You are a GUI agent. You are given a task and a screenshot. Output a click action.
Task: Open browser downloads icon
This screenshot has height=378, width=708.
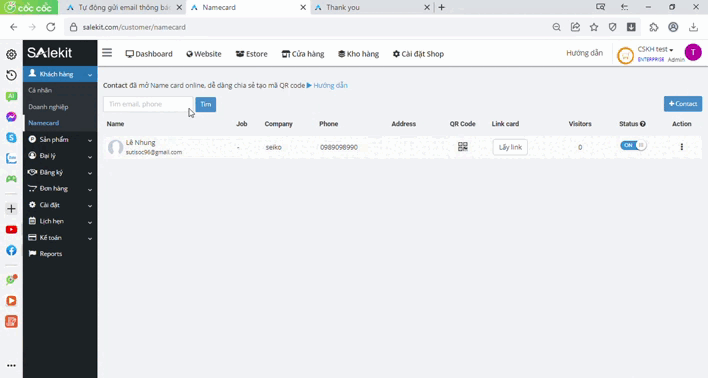[x=694, y=27]
